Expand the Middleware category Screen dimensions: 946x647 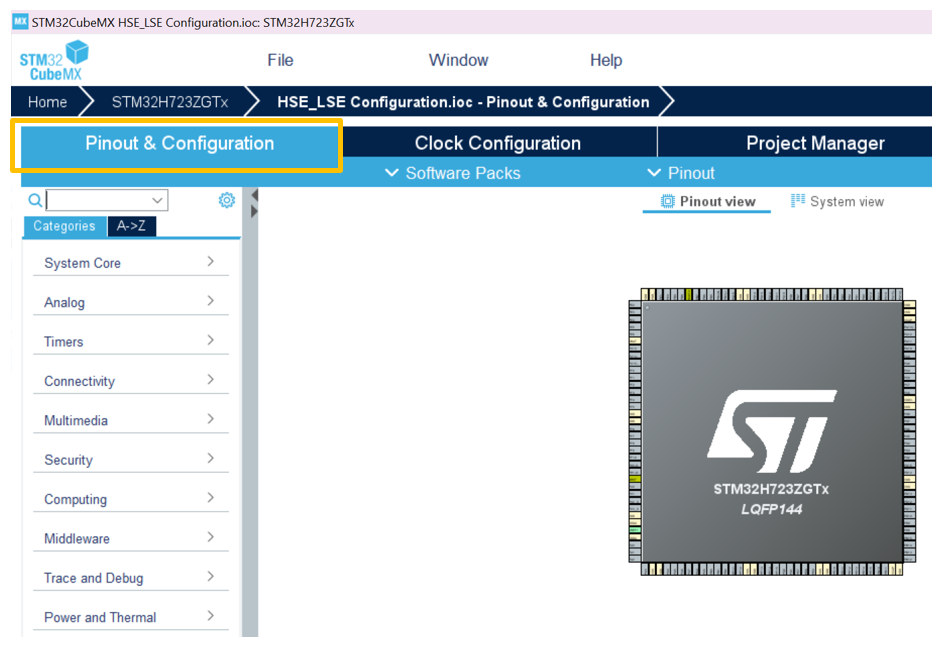click(x=131, y=538)
